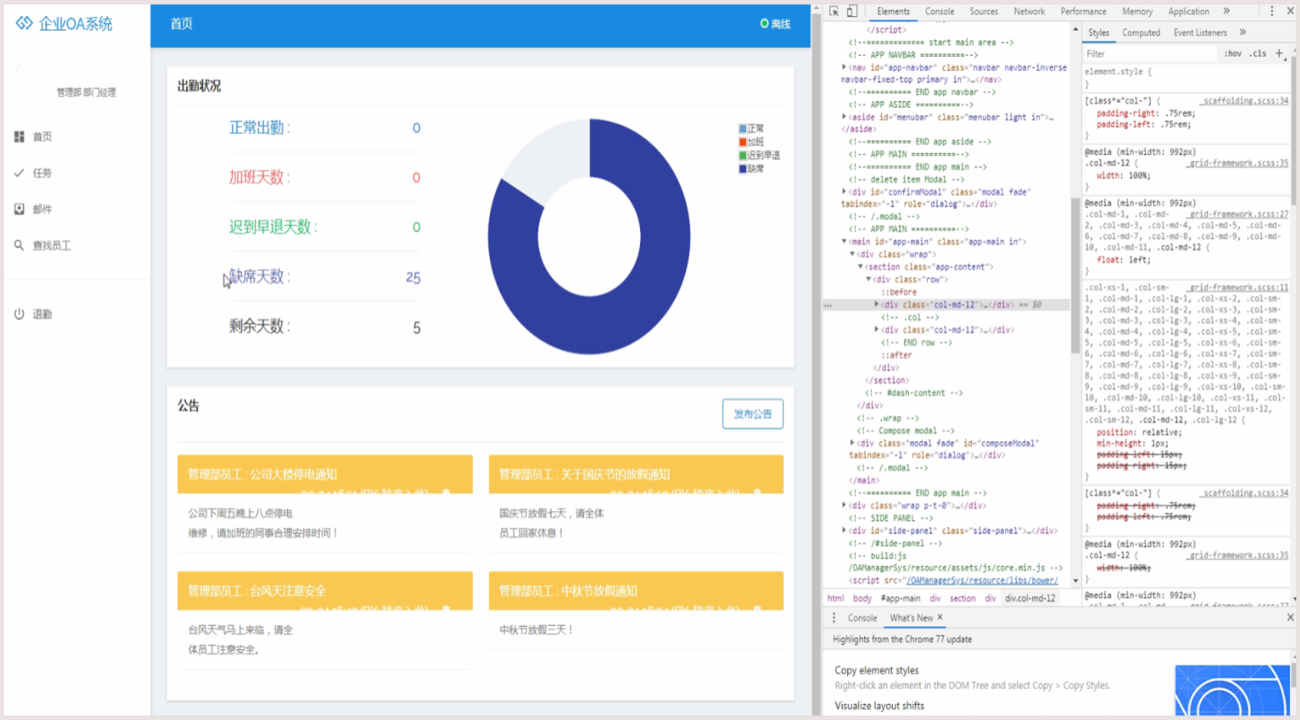Select section in the DOM breadcrumb
Screen dimensions: 1300x720
tap(962, 598)
